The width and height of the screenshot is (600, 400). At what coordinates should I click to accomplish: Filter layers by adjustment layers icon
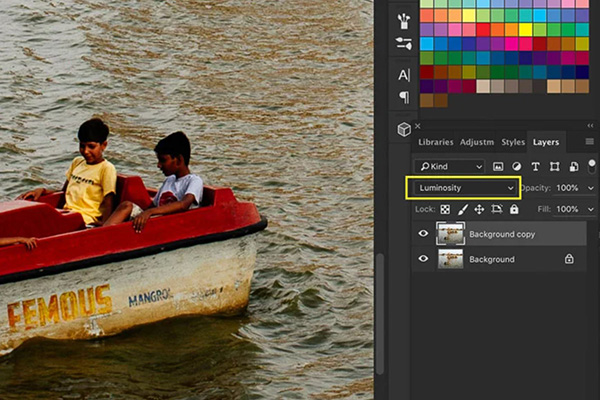tap(517, 166)
